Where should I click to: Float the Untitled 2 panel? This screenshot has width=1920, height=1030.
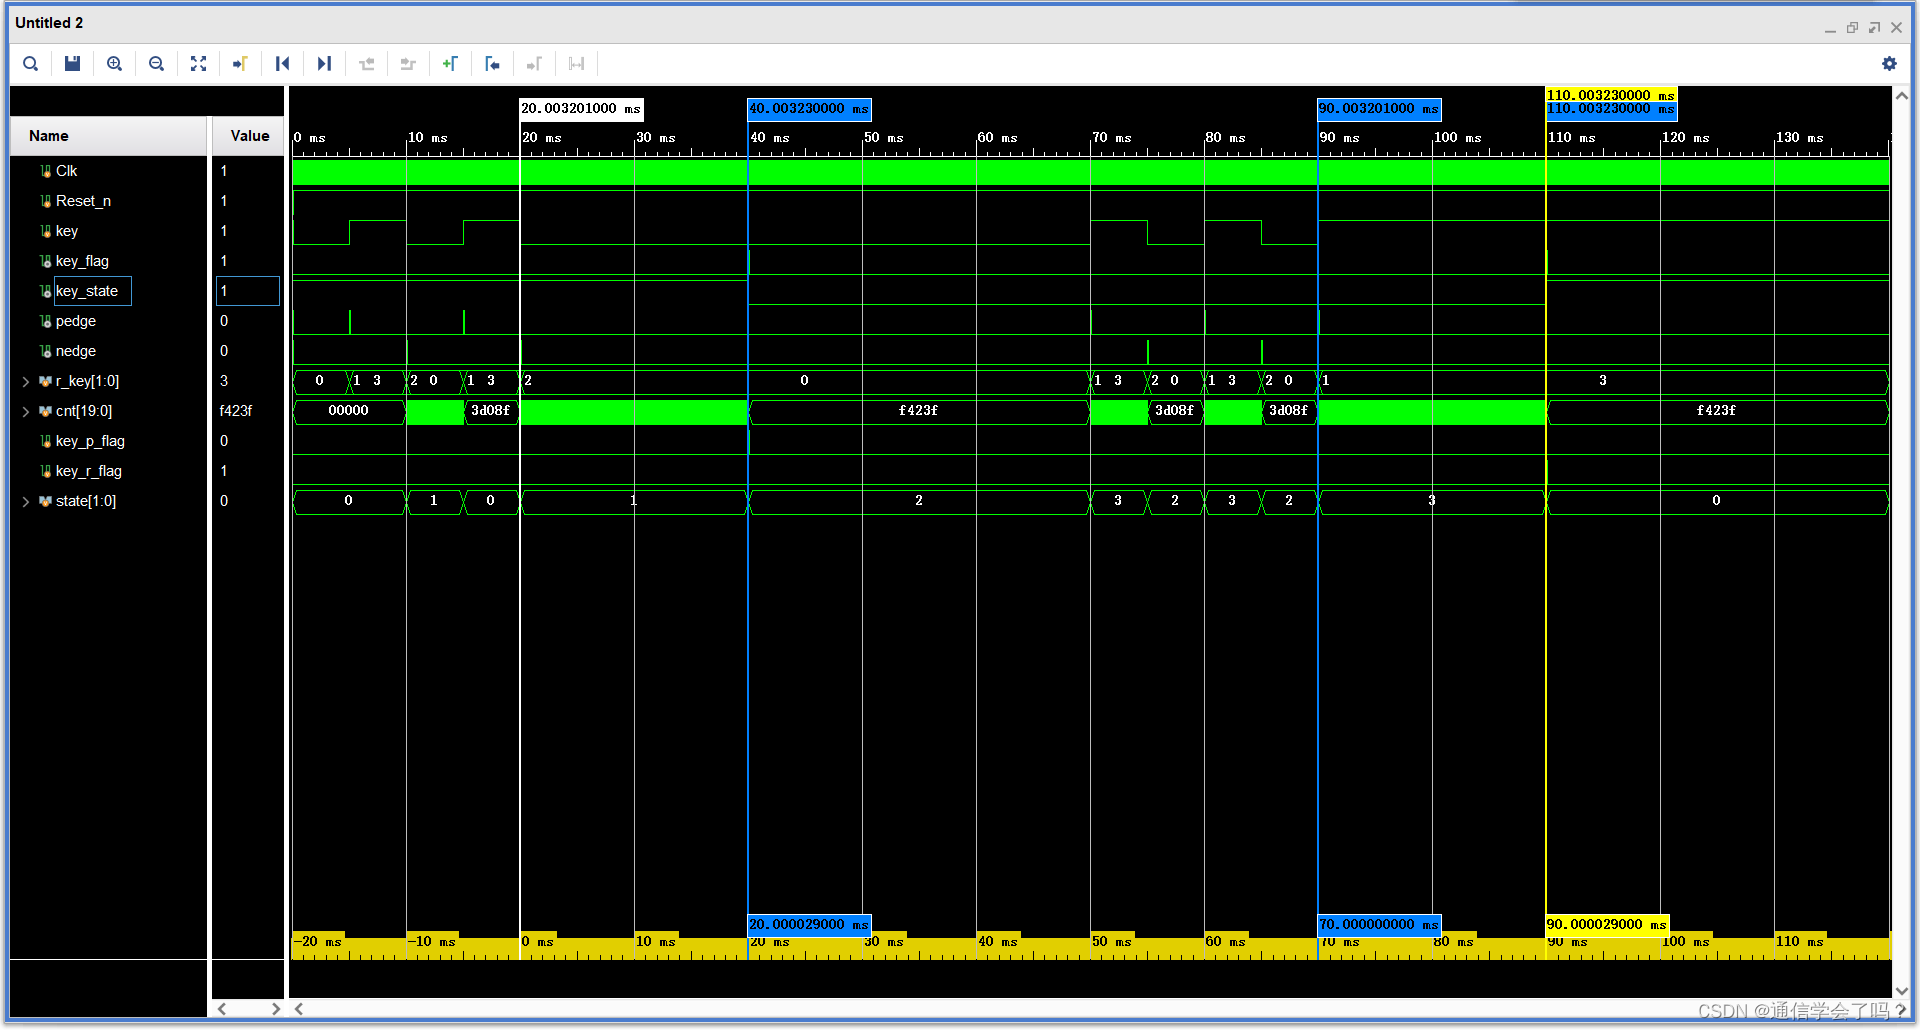coord(1874,28)
